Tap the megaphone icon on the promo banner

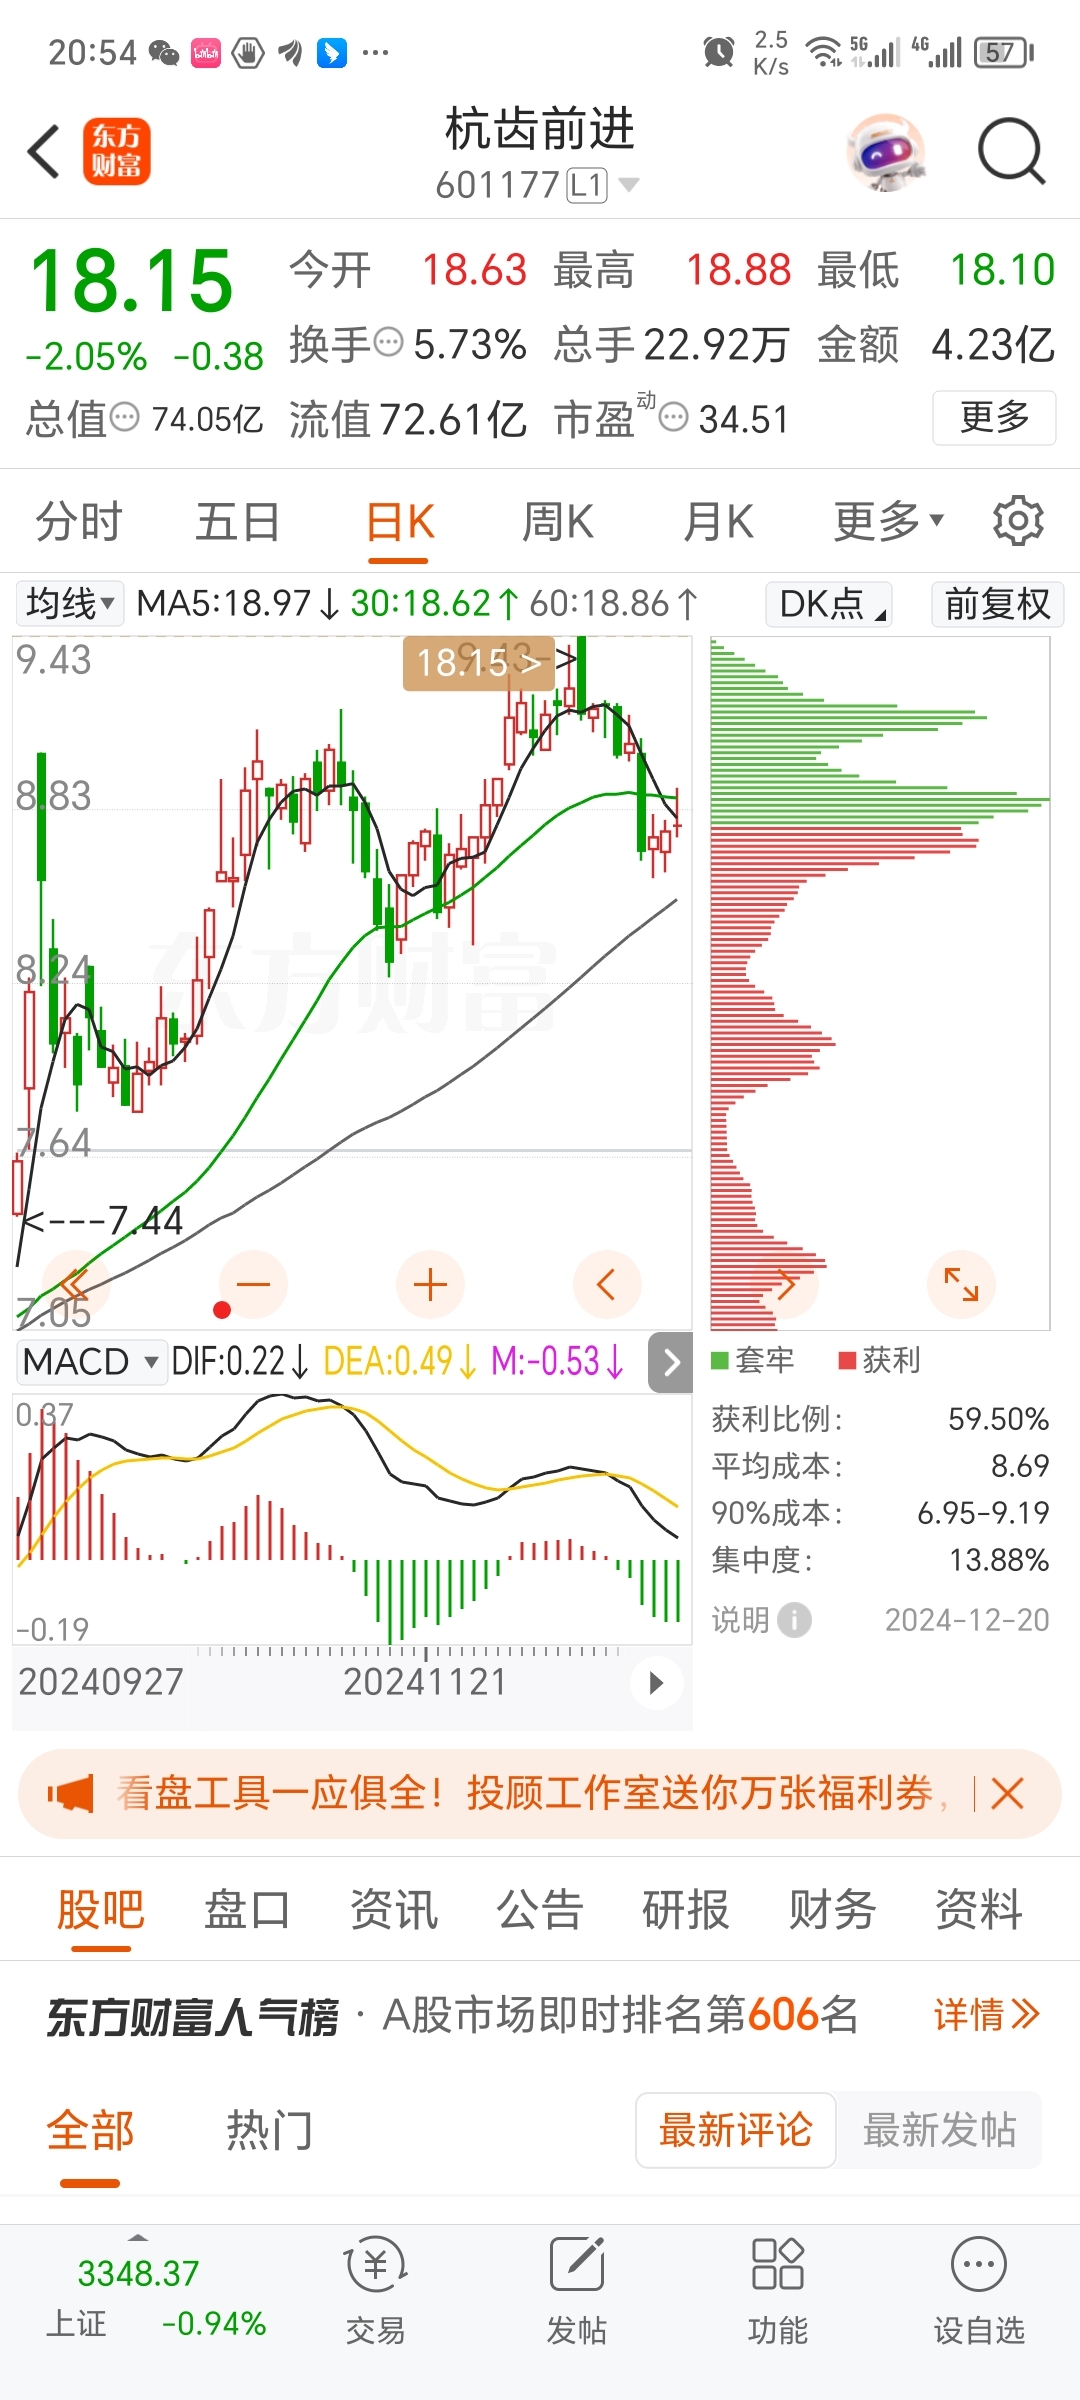(x=70, y=1794)
